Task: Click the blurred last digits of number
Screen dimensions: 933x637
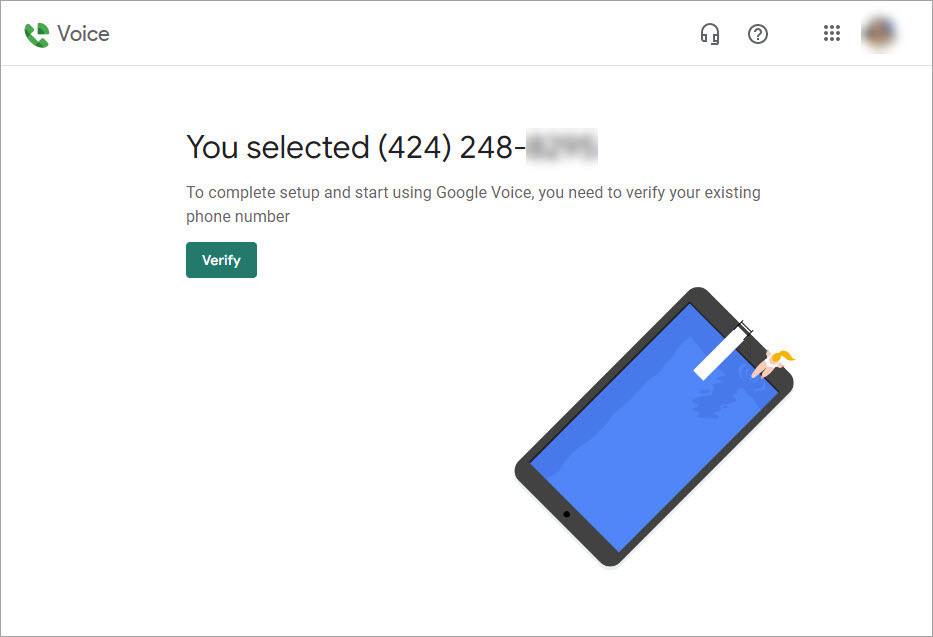Action: 562,147
